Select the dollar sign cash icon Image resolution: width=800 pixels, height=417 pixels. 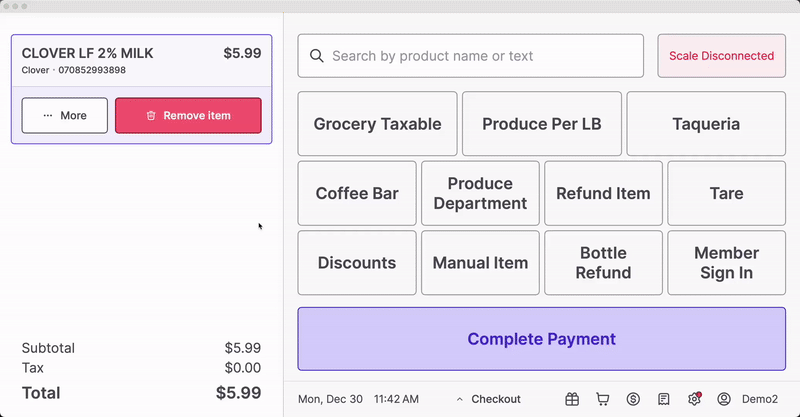click(633, 399)
